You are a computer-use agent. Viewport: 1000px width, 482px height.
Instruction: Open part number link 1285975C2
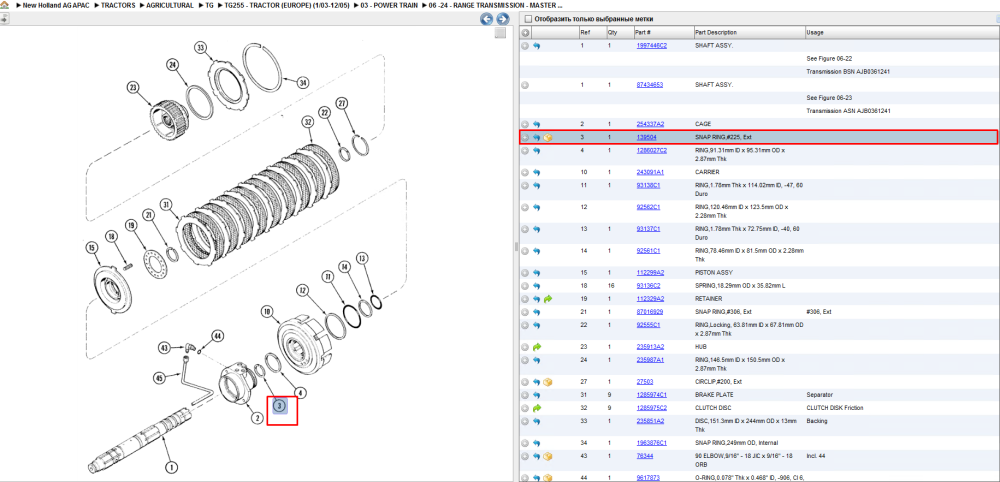651,408
